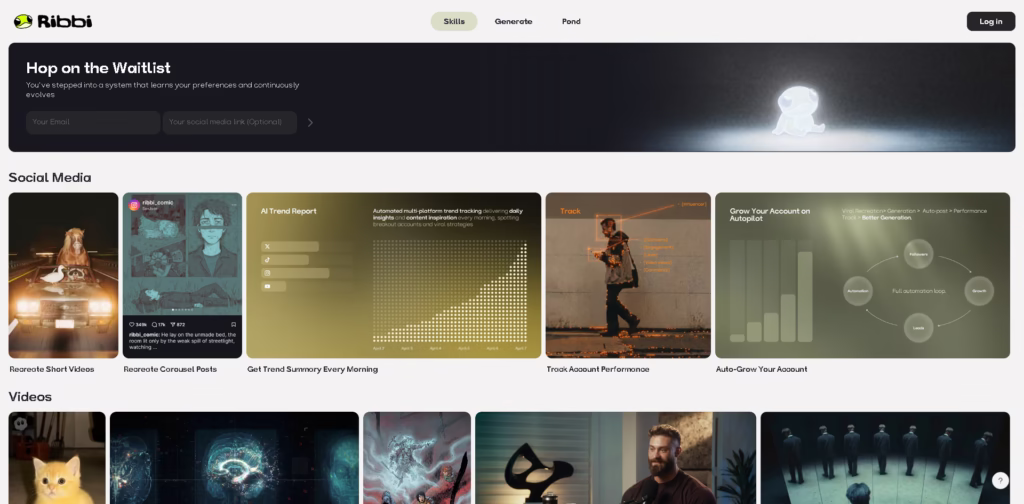1024x504 pixels.
Task: Click the Get Trend Summary Every Morning link
Action: pyautogui.click(x=312, y=369)
